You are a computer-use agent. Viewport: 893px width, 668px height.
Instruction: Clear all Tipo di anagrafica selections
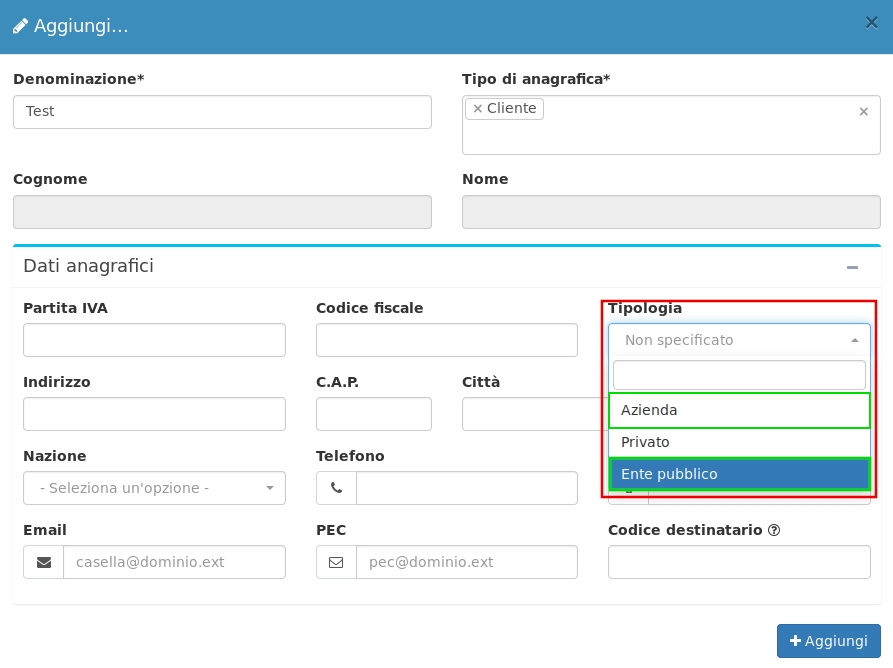(863, 112)
